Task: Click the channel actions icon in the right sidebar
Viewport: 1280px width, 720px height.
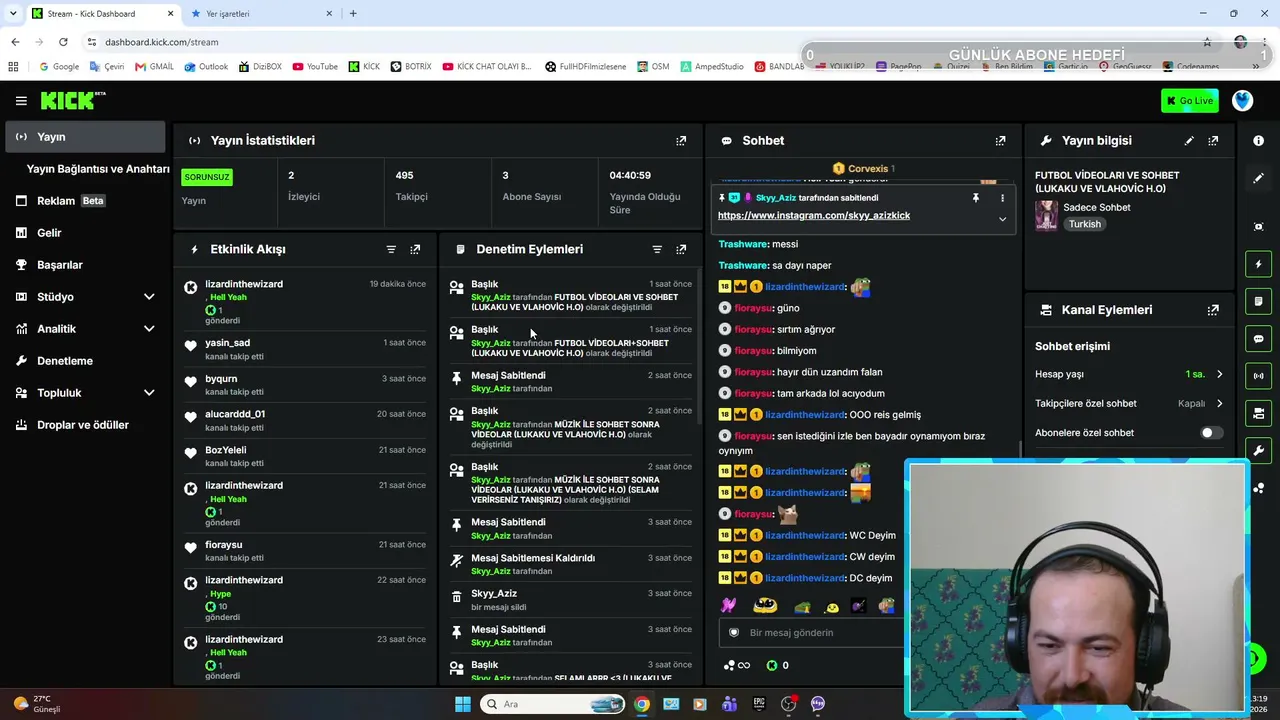Action: click(x=1258, y=413)
